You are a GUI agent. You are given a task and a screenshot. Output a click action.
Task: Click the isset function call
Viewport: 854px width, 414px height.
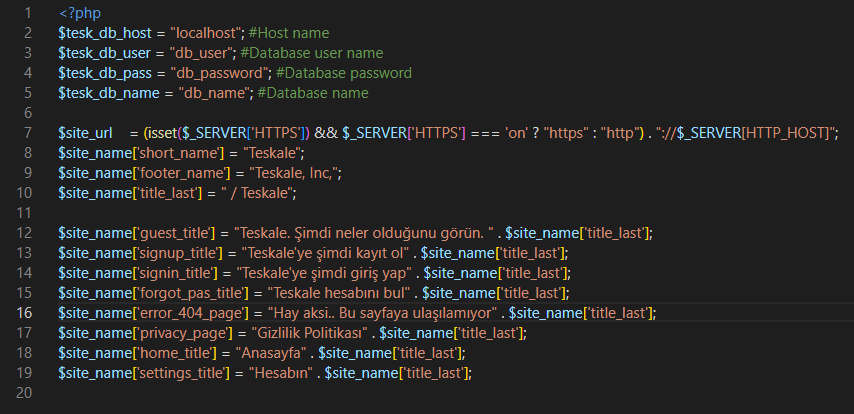[x=166, y=134]
